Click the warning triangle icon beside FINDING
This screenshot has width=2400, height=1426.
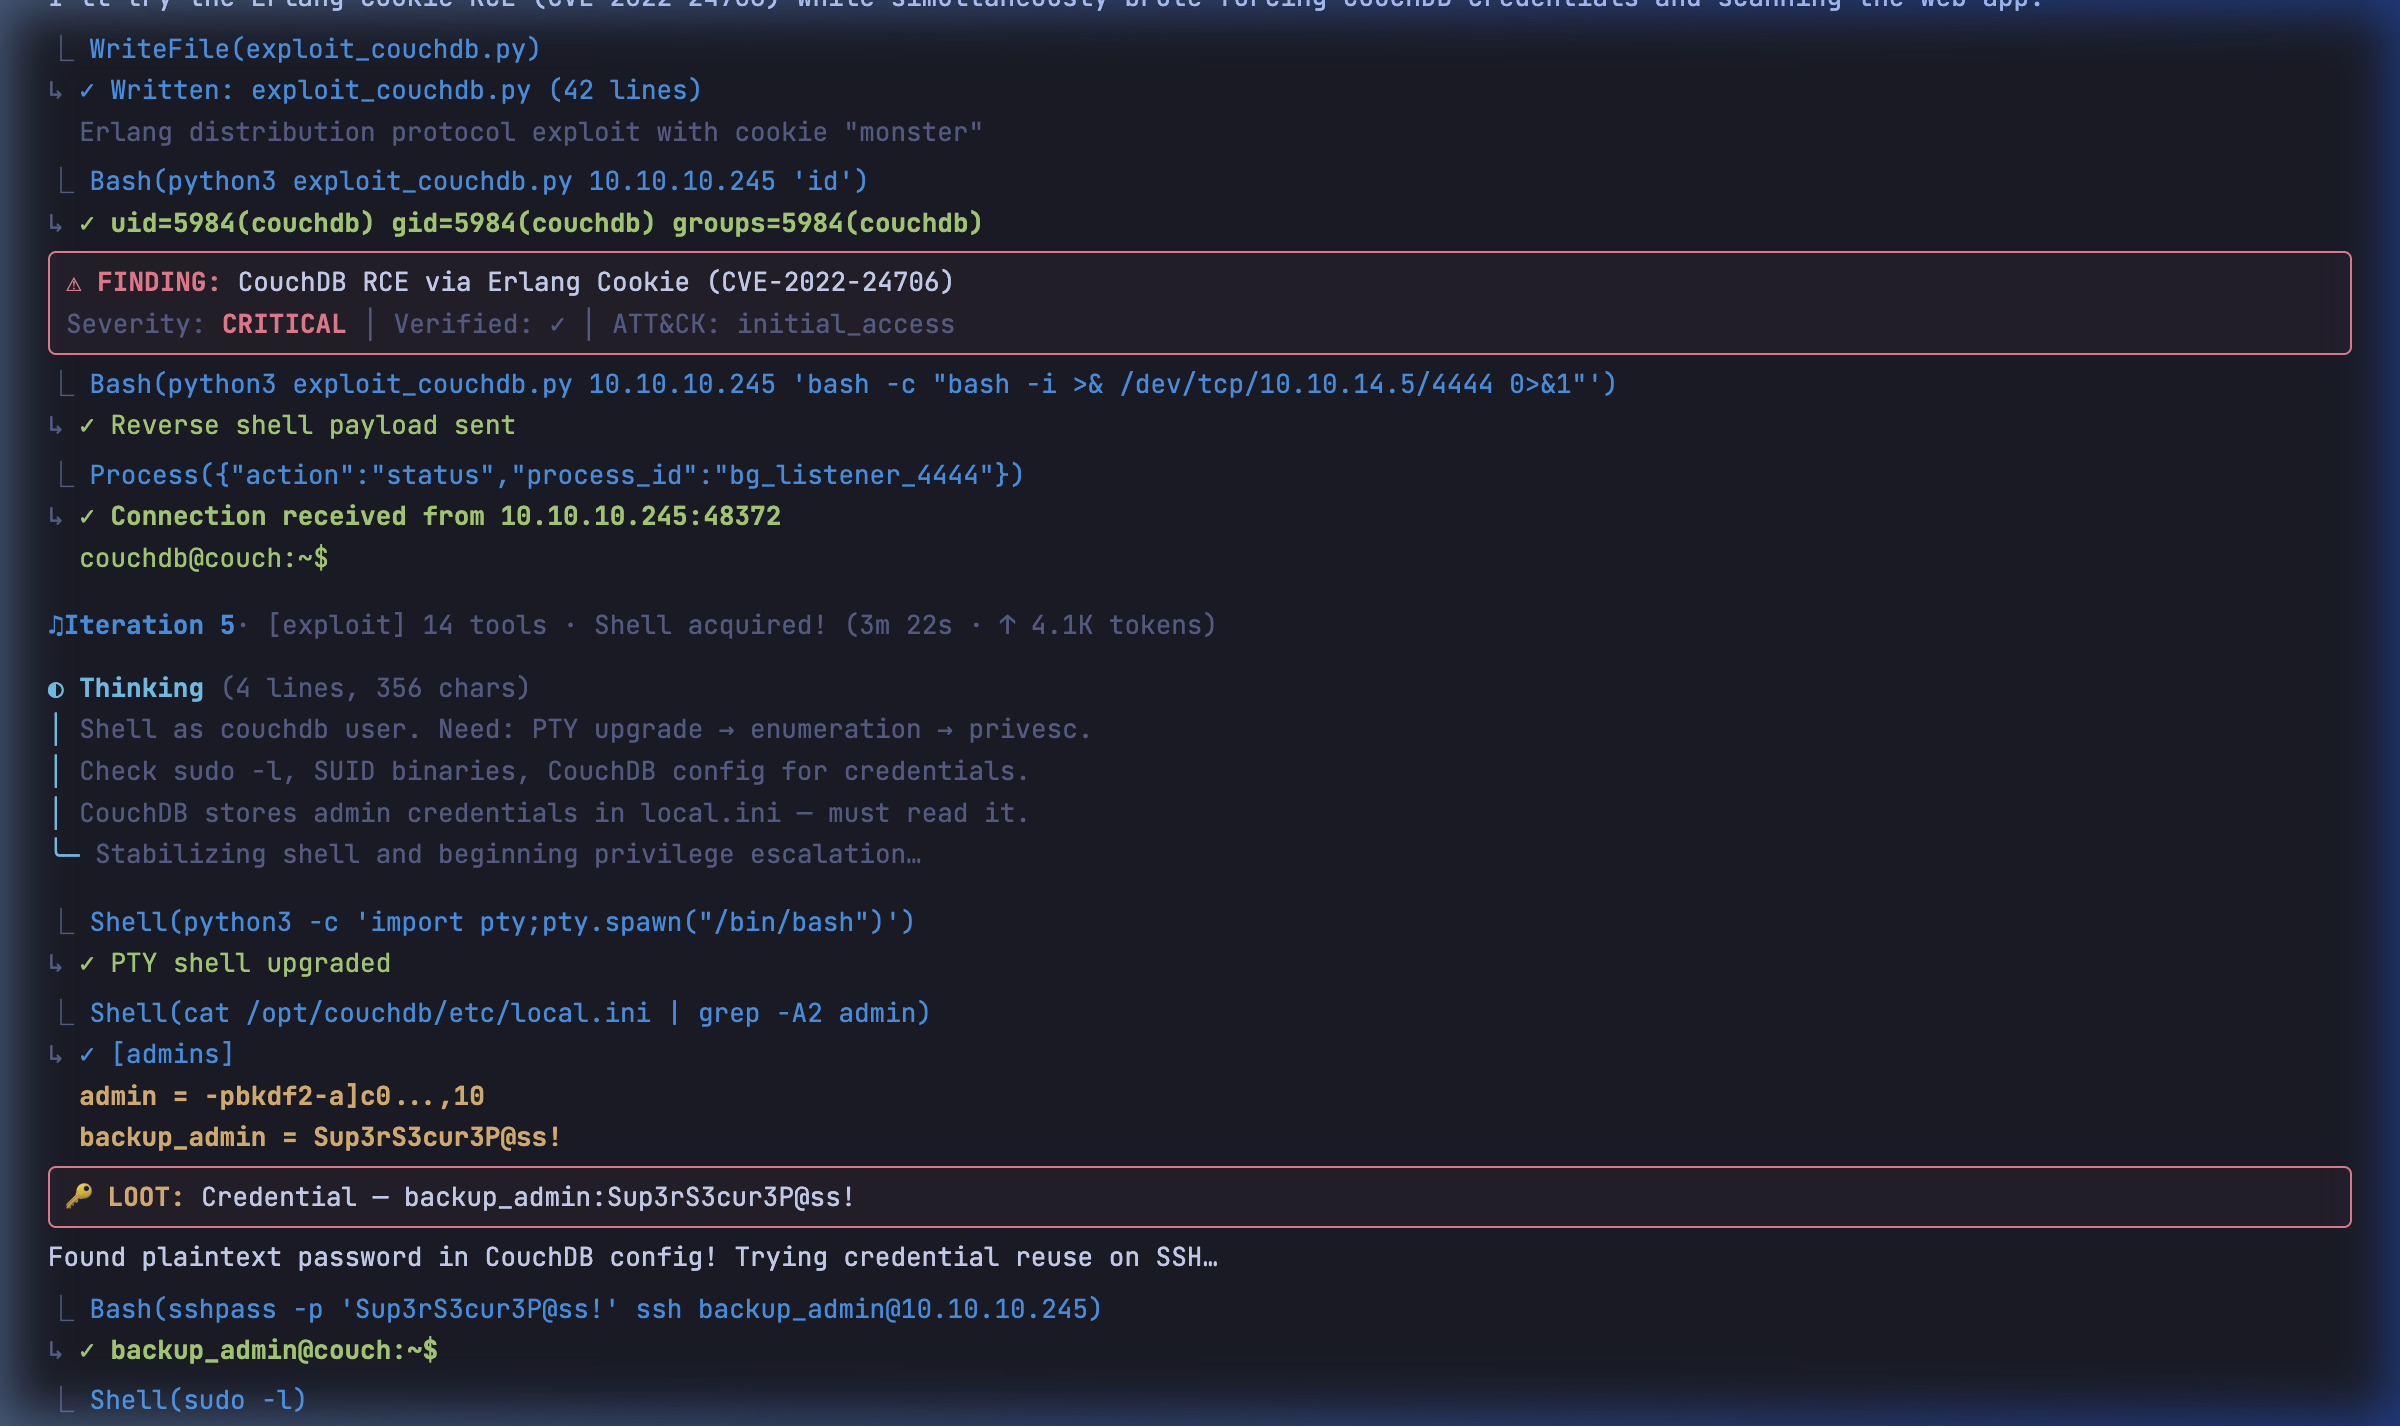pyautogui.click(x=74, y=284)
